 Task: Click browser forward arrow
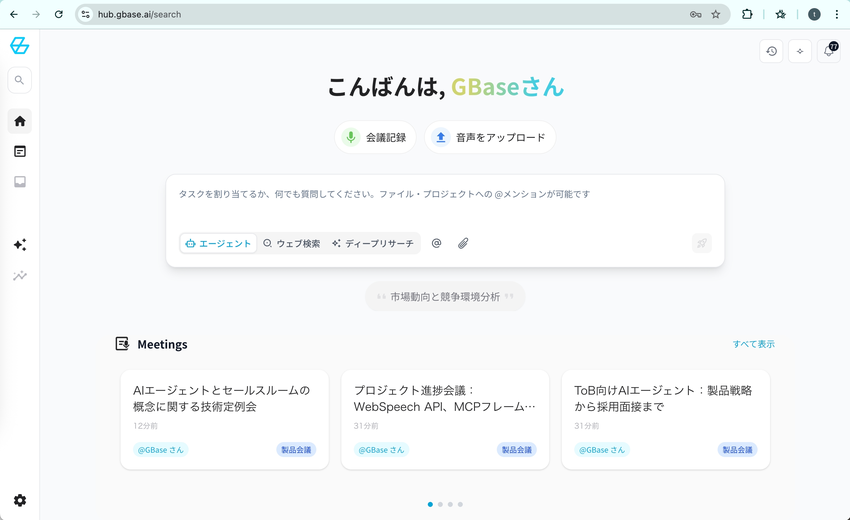coord(36,15)
